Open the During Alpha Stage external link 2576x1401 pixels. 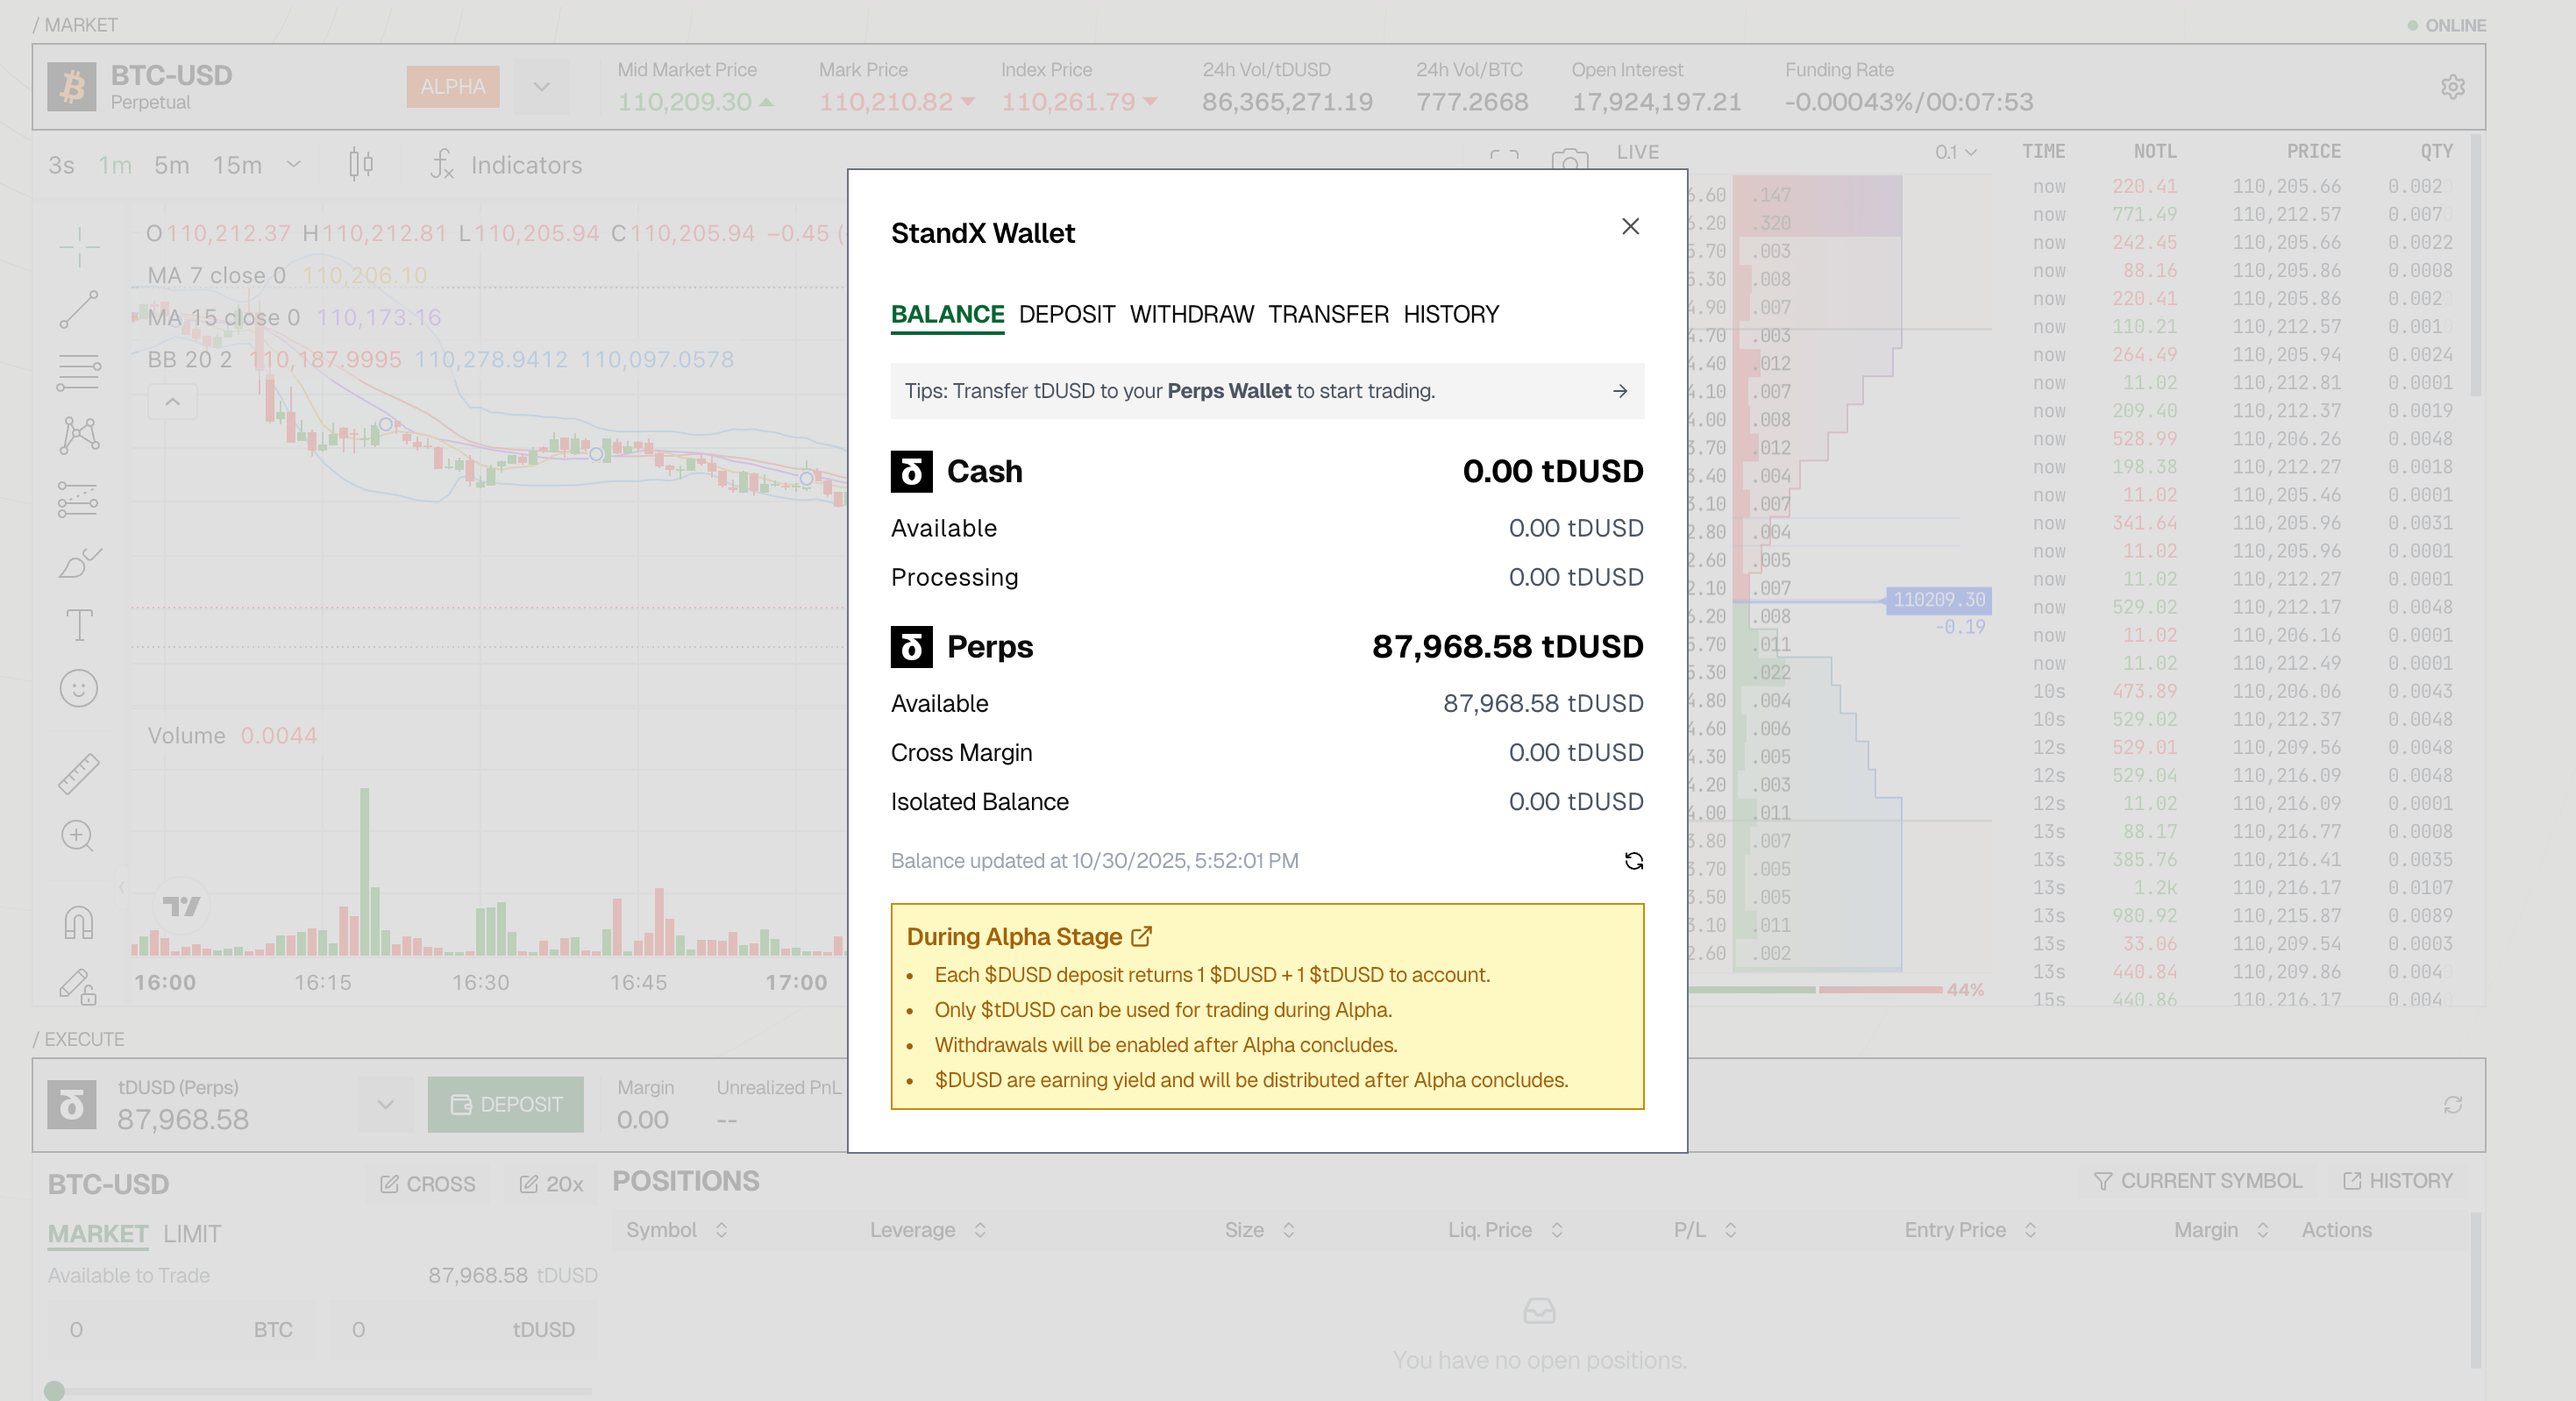1141,936
